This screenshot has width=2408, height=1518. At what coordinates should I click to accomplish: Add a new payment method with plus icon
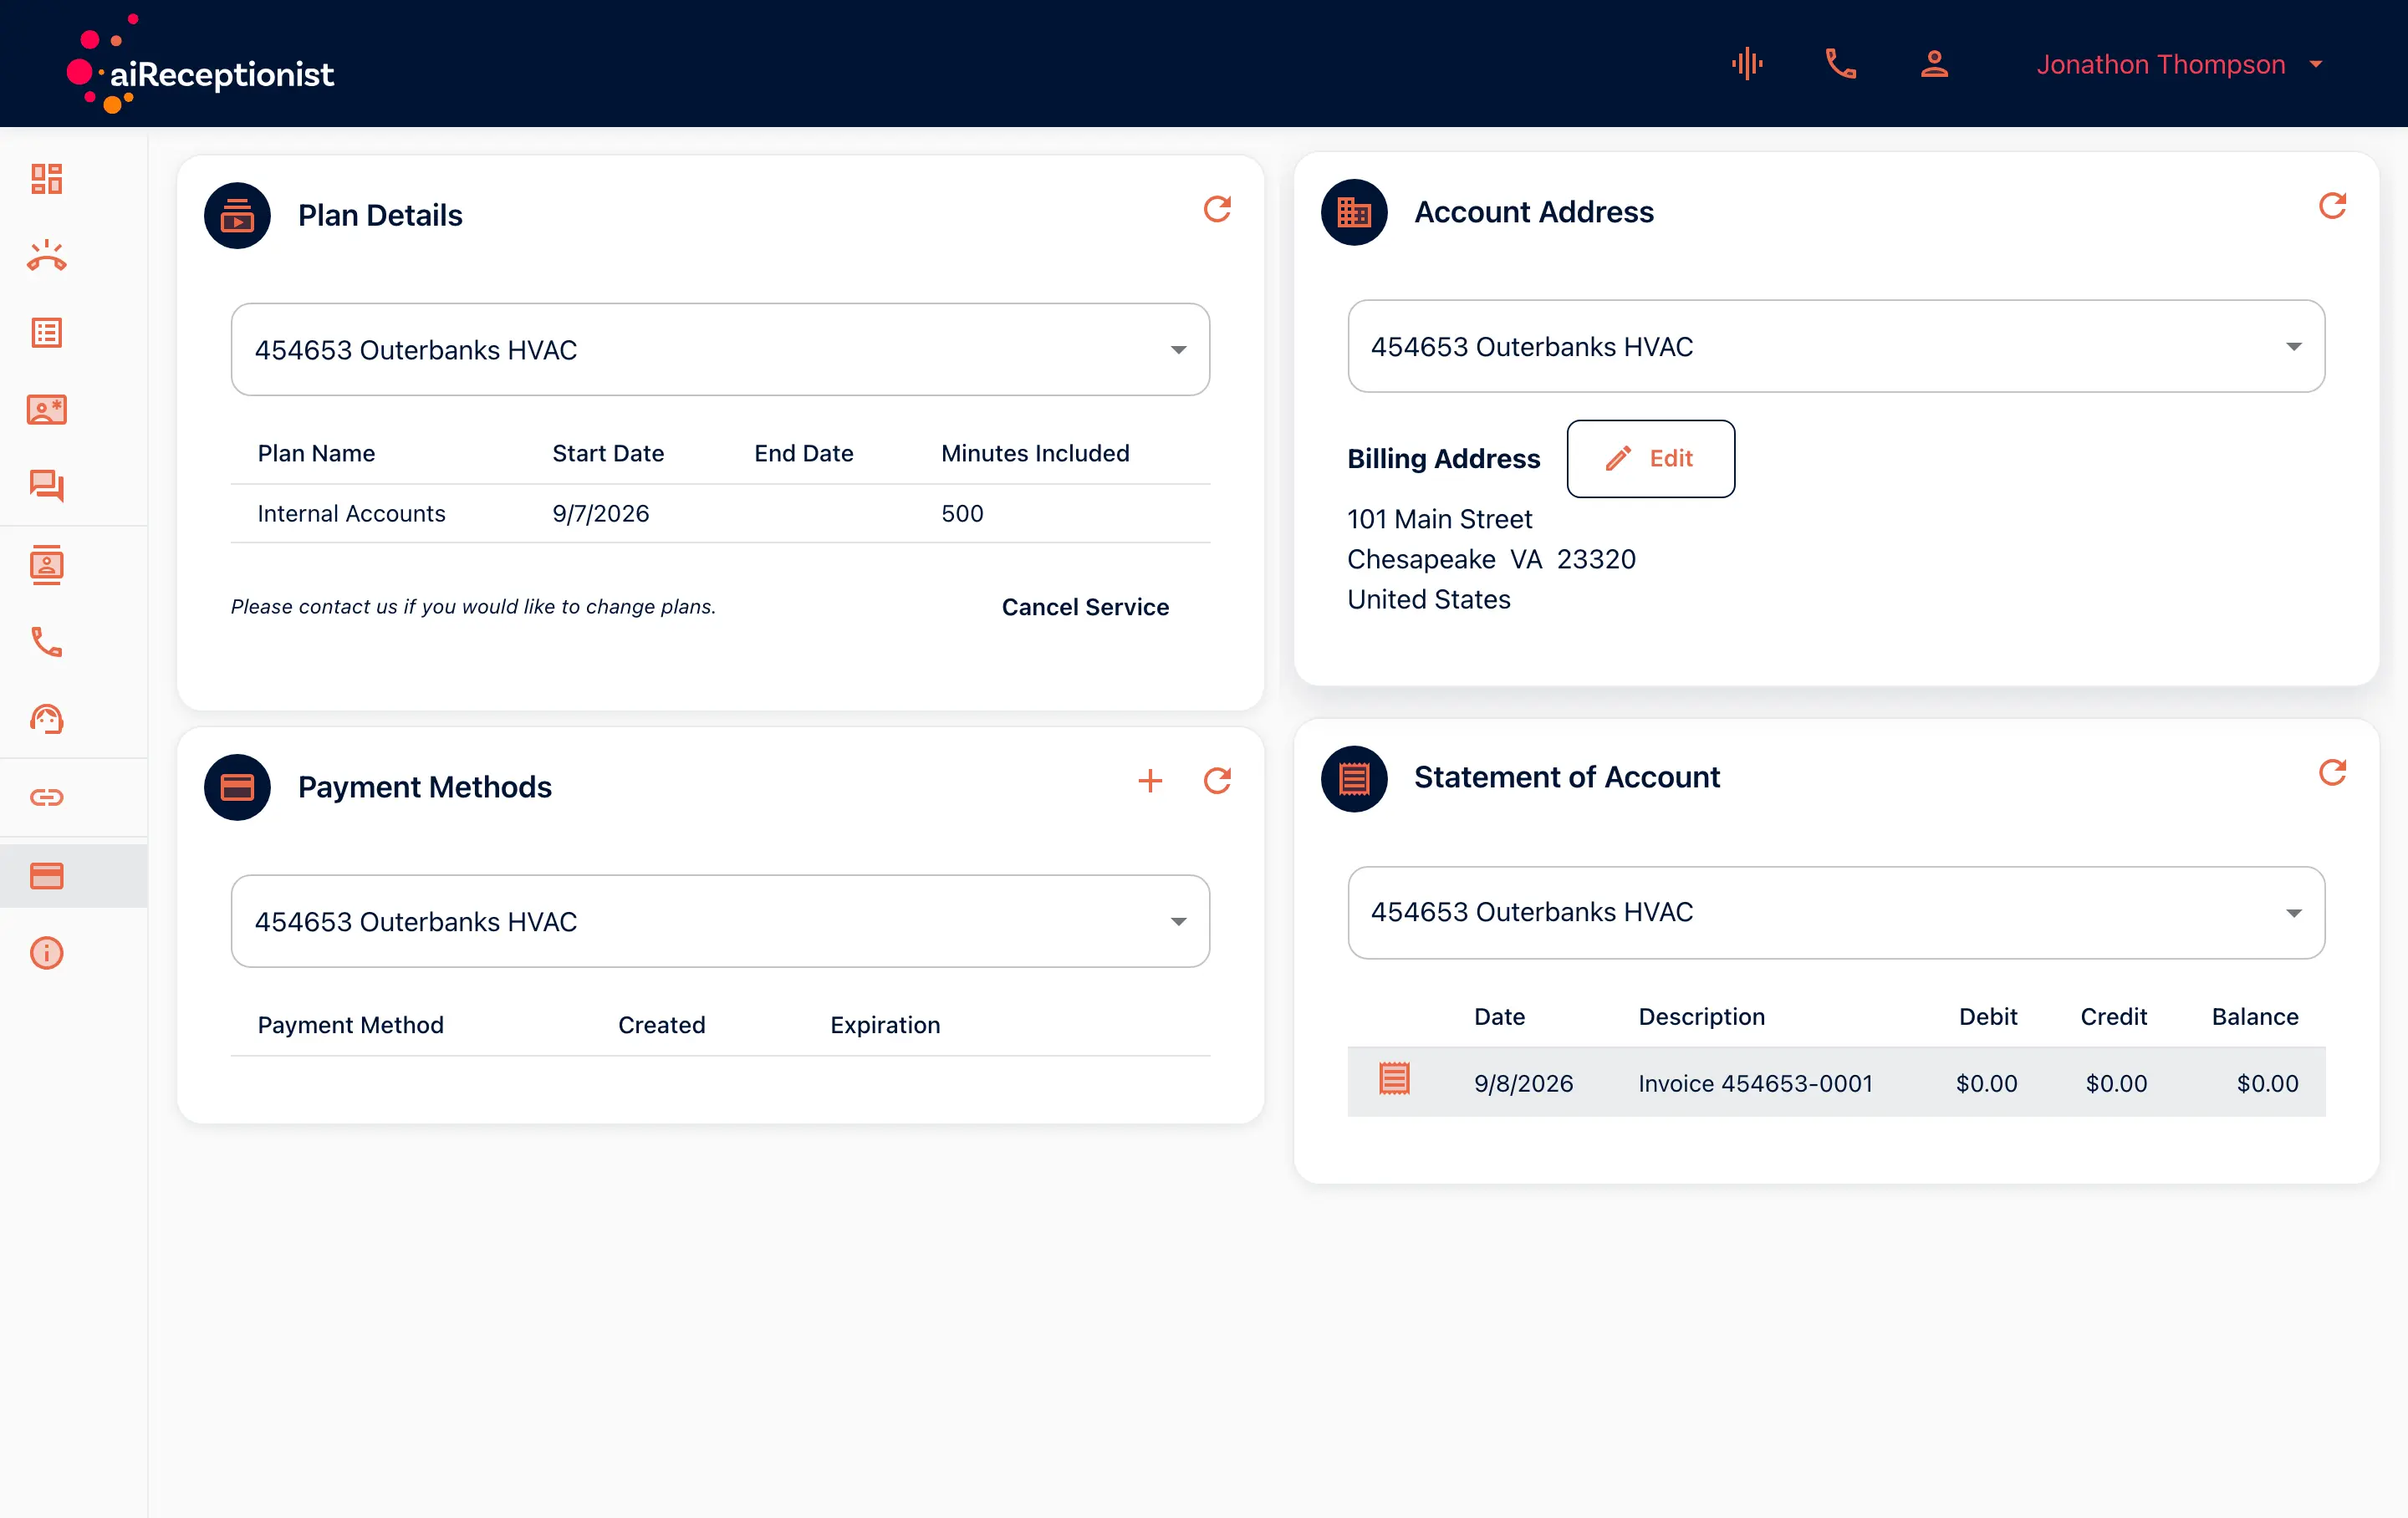click(x=1150, y=781)
